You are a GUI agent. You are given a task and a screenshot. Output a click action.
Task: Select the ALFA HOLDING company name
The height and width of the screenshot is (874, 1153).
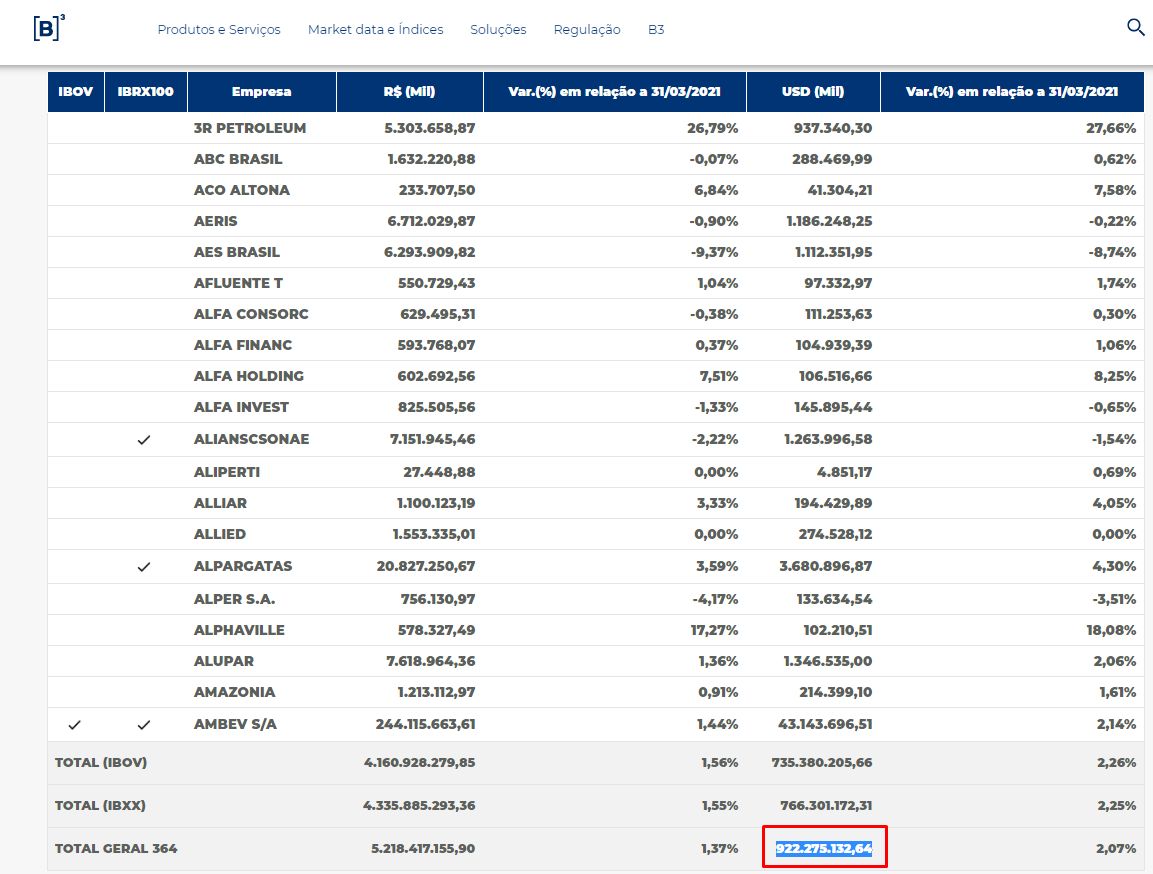249,376
